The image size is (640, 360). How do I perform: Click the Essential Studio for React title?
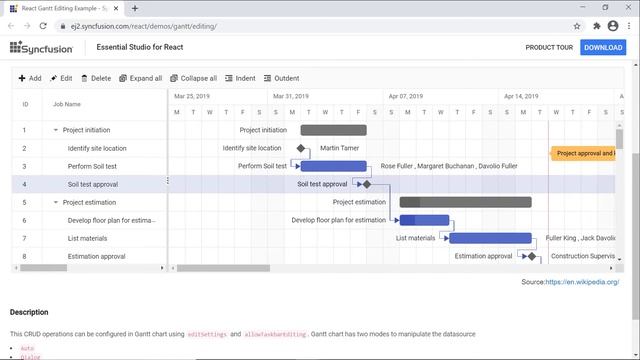[x=140, y=47]
